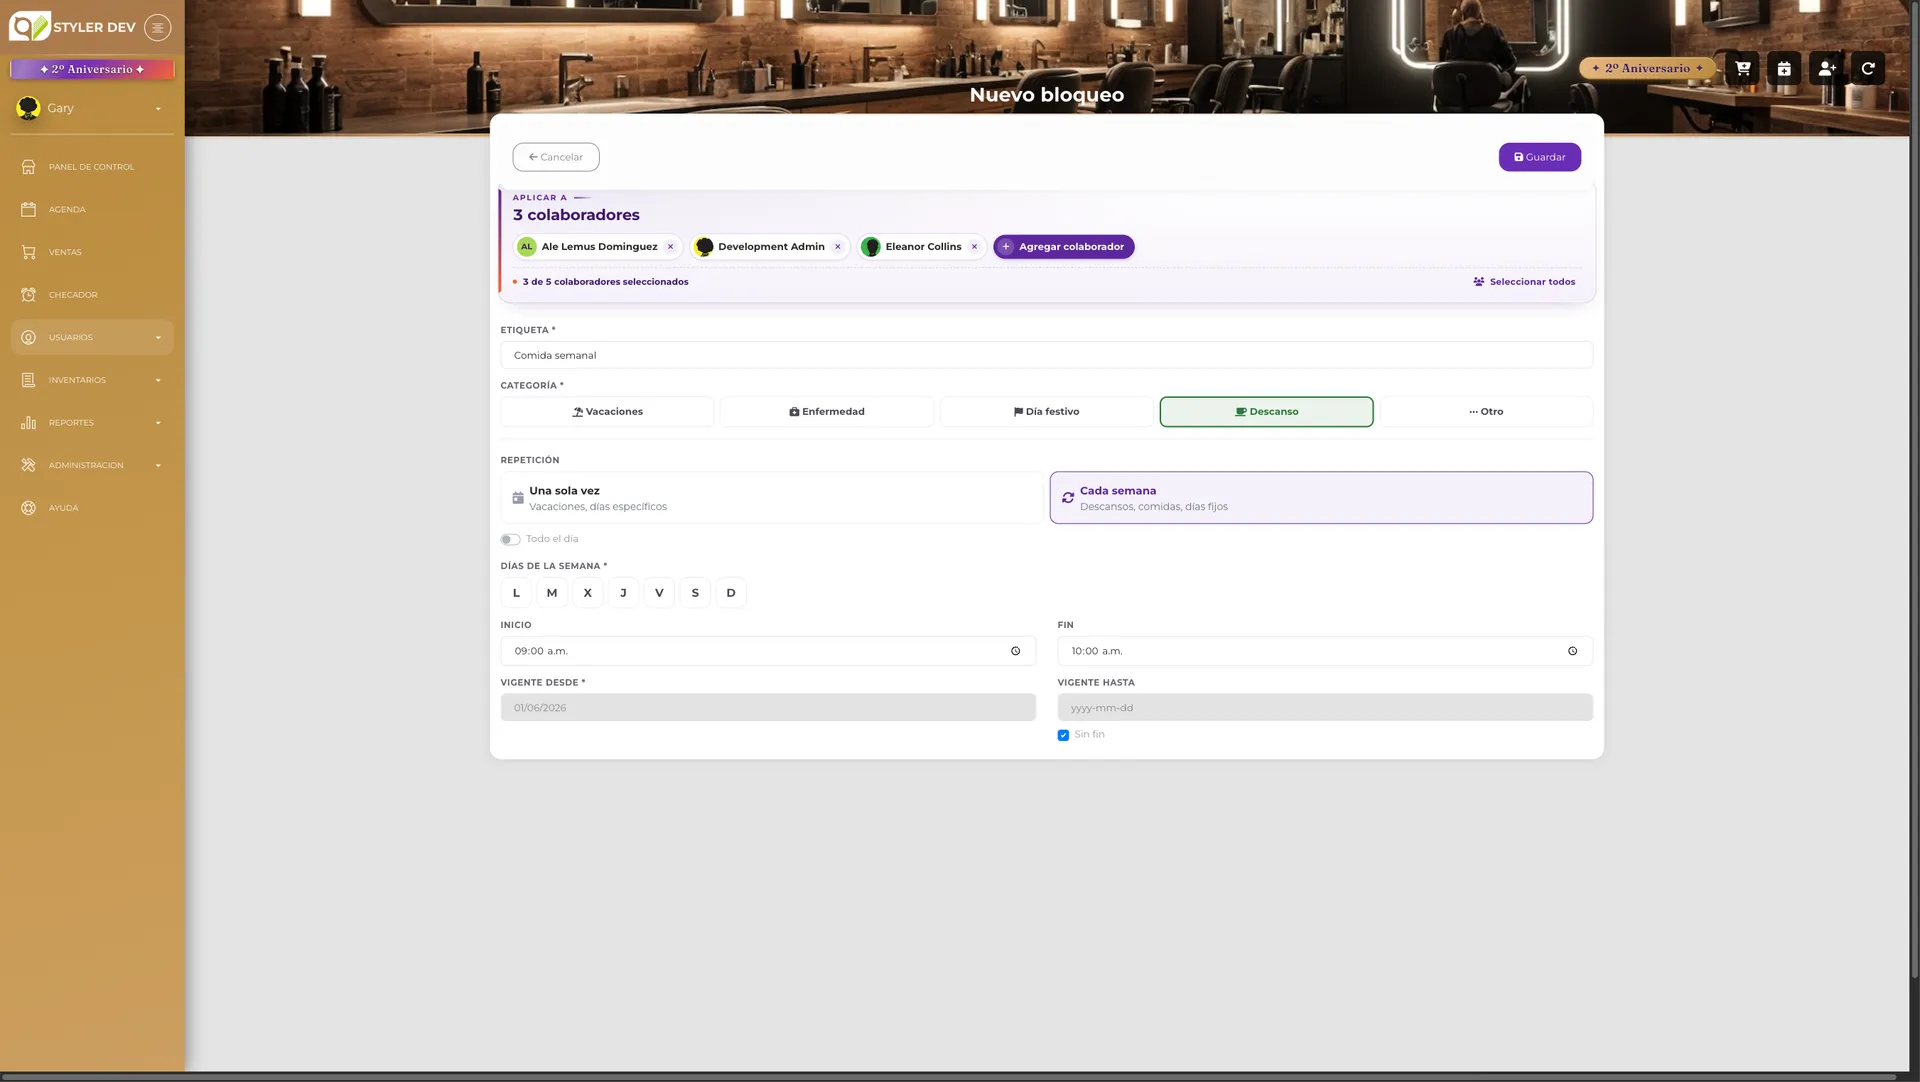Click the calendar add icon in header

1784,68
